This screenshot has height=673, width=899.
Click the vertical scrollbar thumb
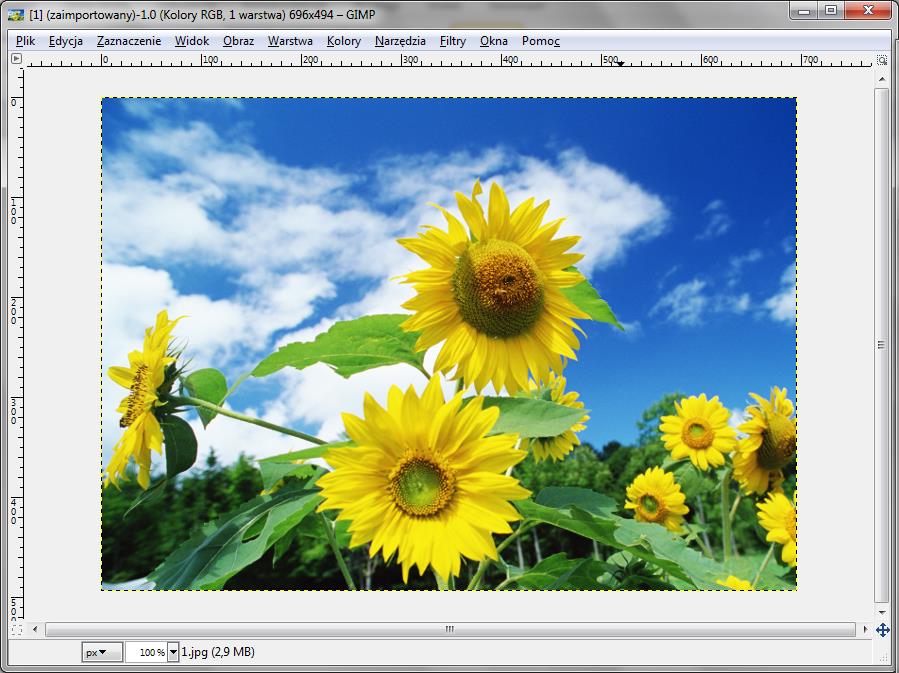tap(882, 345)
